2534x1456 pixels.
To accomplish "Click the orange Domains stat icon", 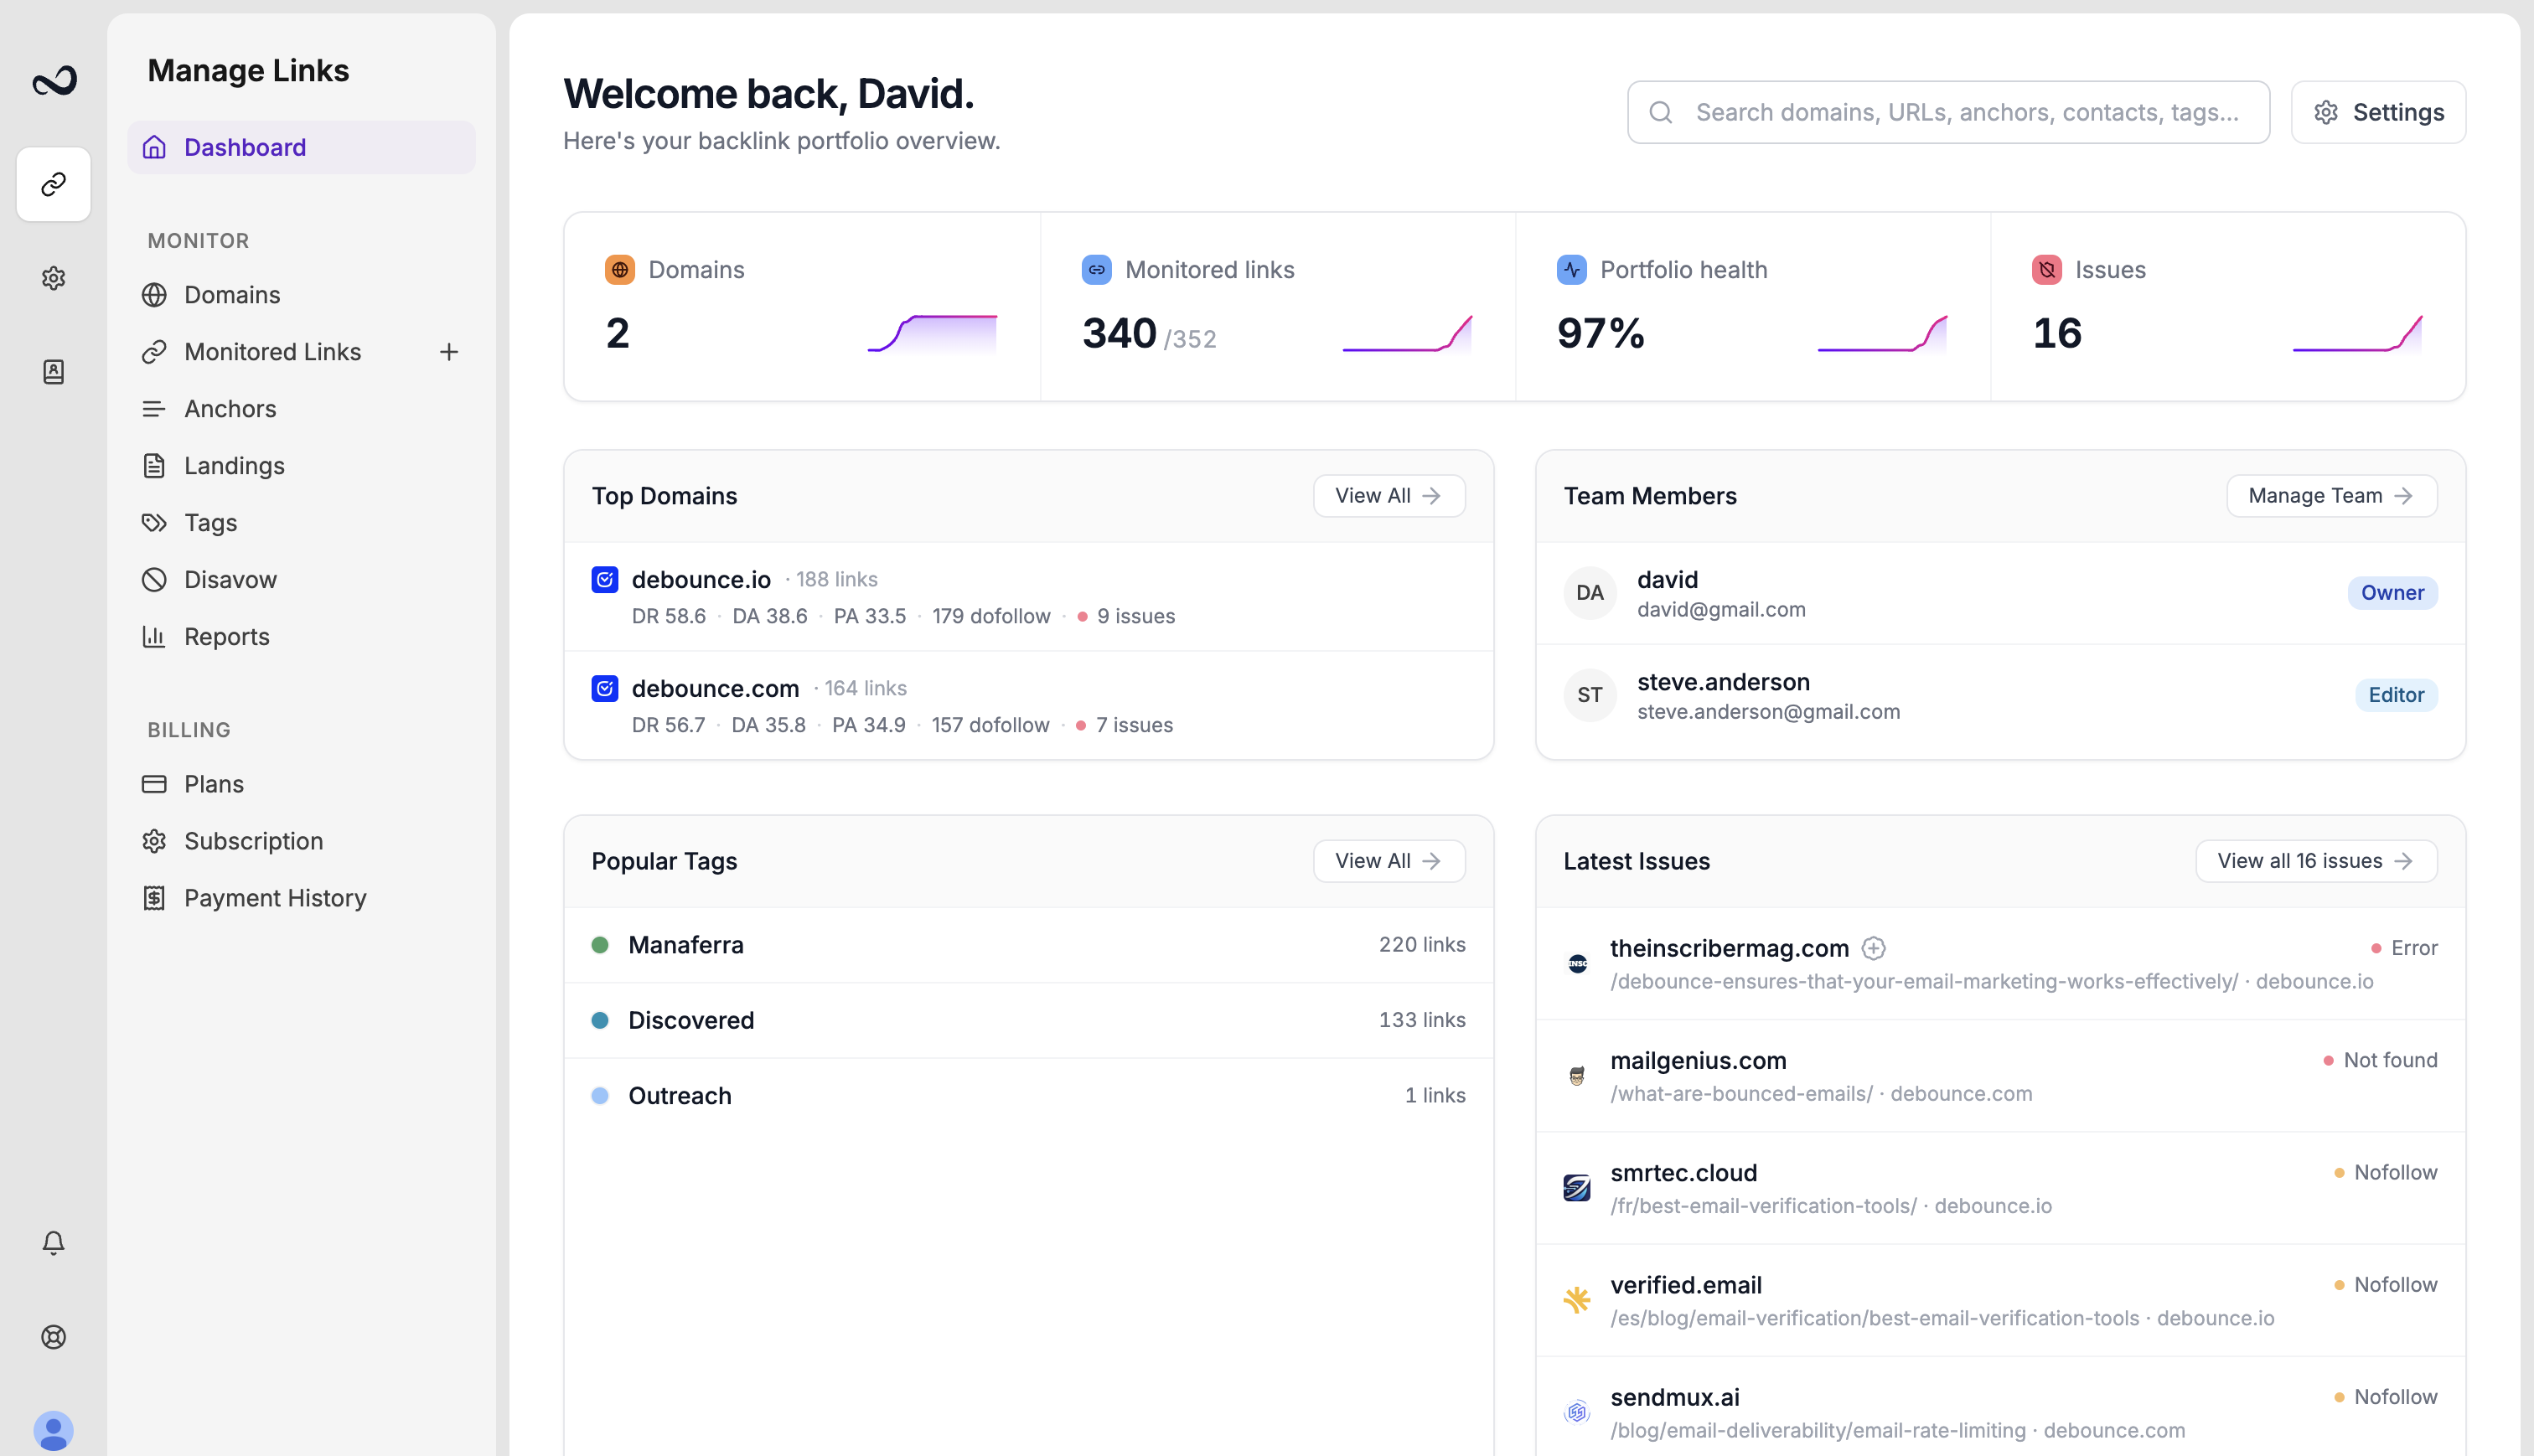I will coord(620,270).
